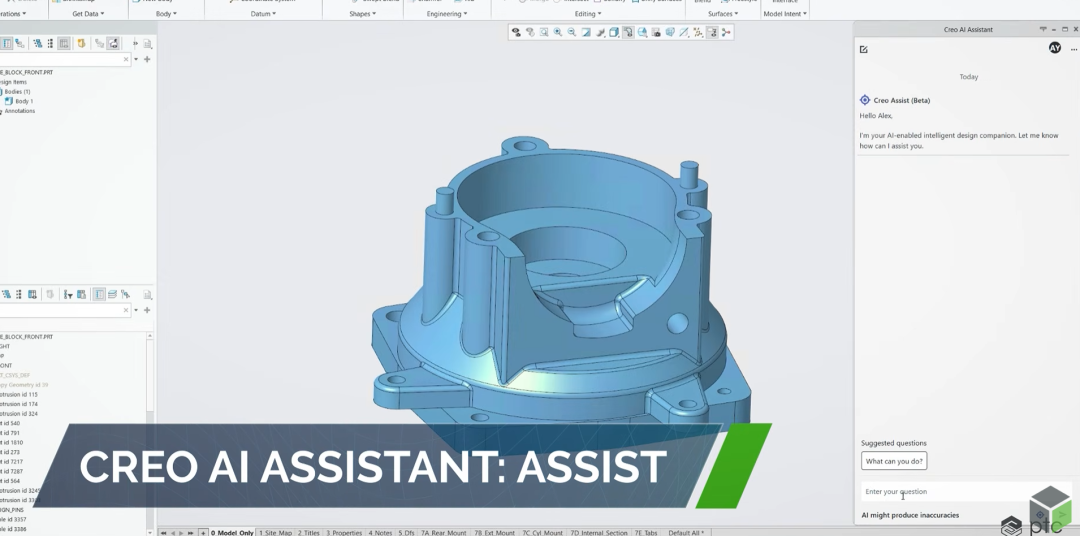Open the AI Assistant more options ellipsis
Screen dimensions: 1080x536
pyautogui.click(x=1073, y=50)
